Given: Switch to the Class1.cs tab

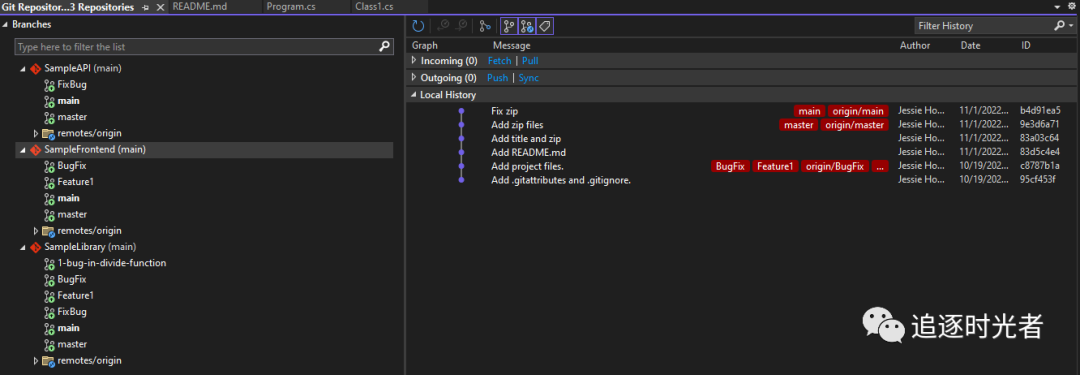Looking at the screenshot, I should (374, 7).
